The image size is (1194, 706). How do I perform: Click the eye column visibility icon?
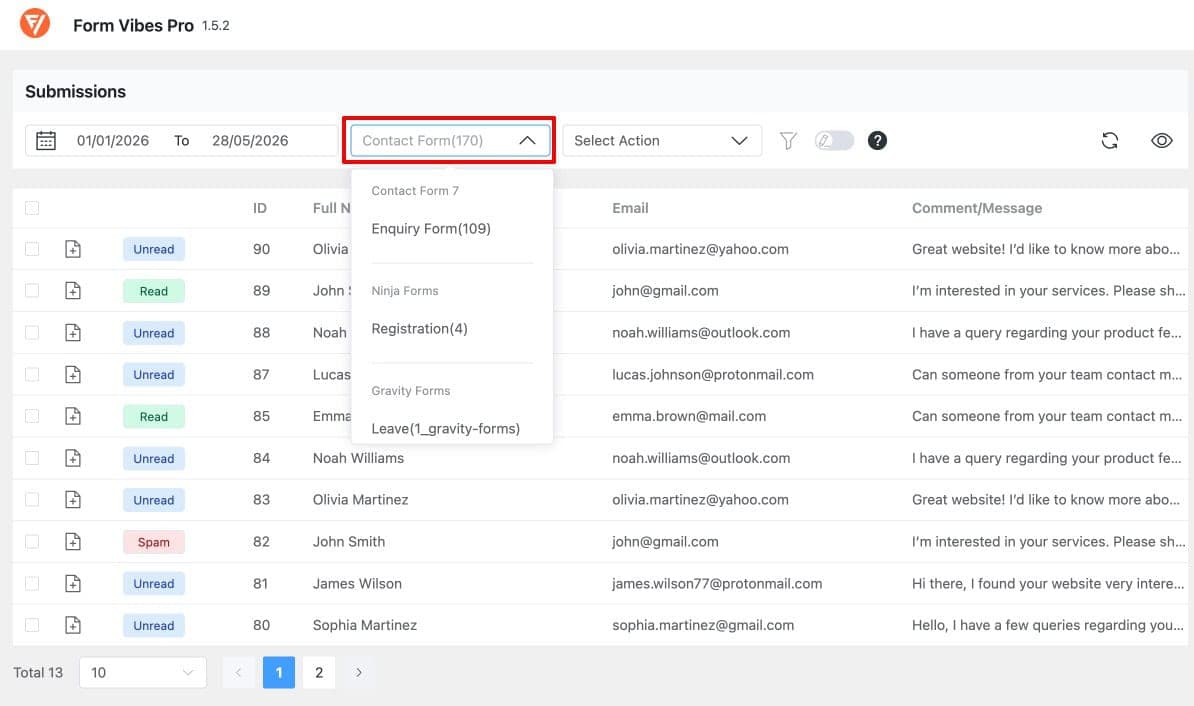(1161, 140)
